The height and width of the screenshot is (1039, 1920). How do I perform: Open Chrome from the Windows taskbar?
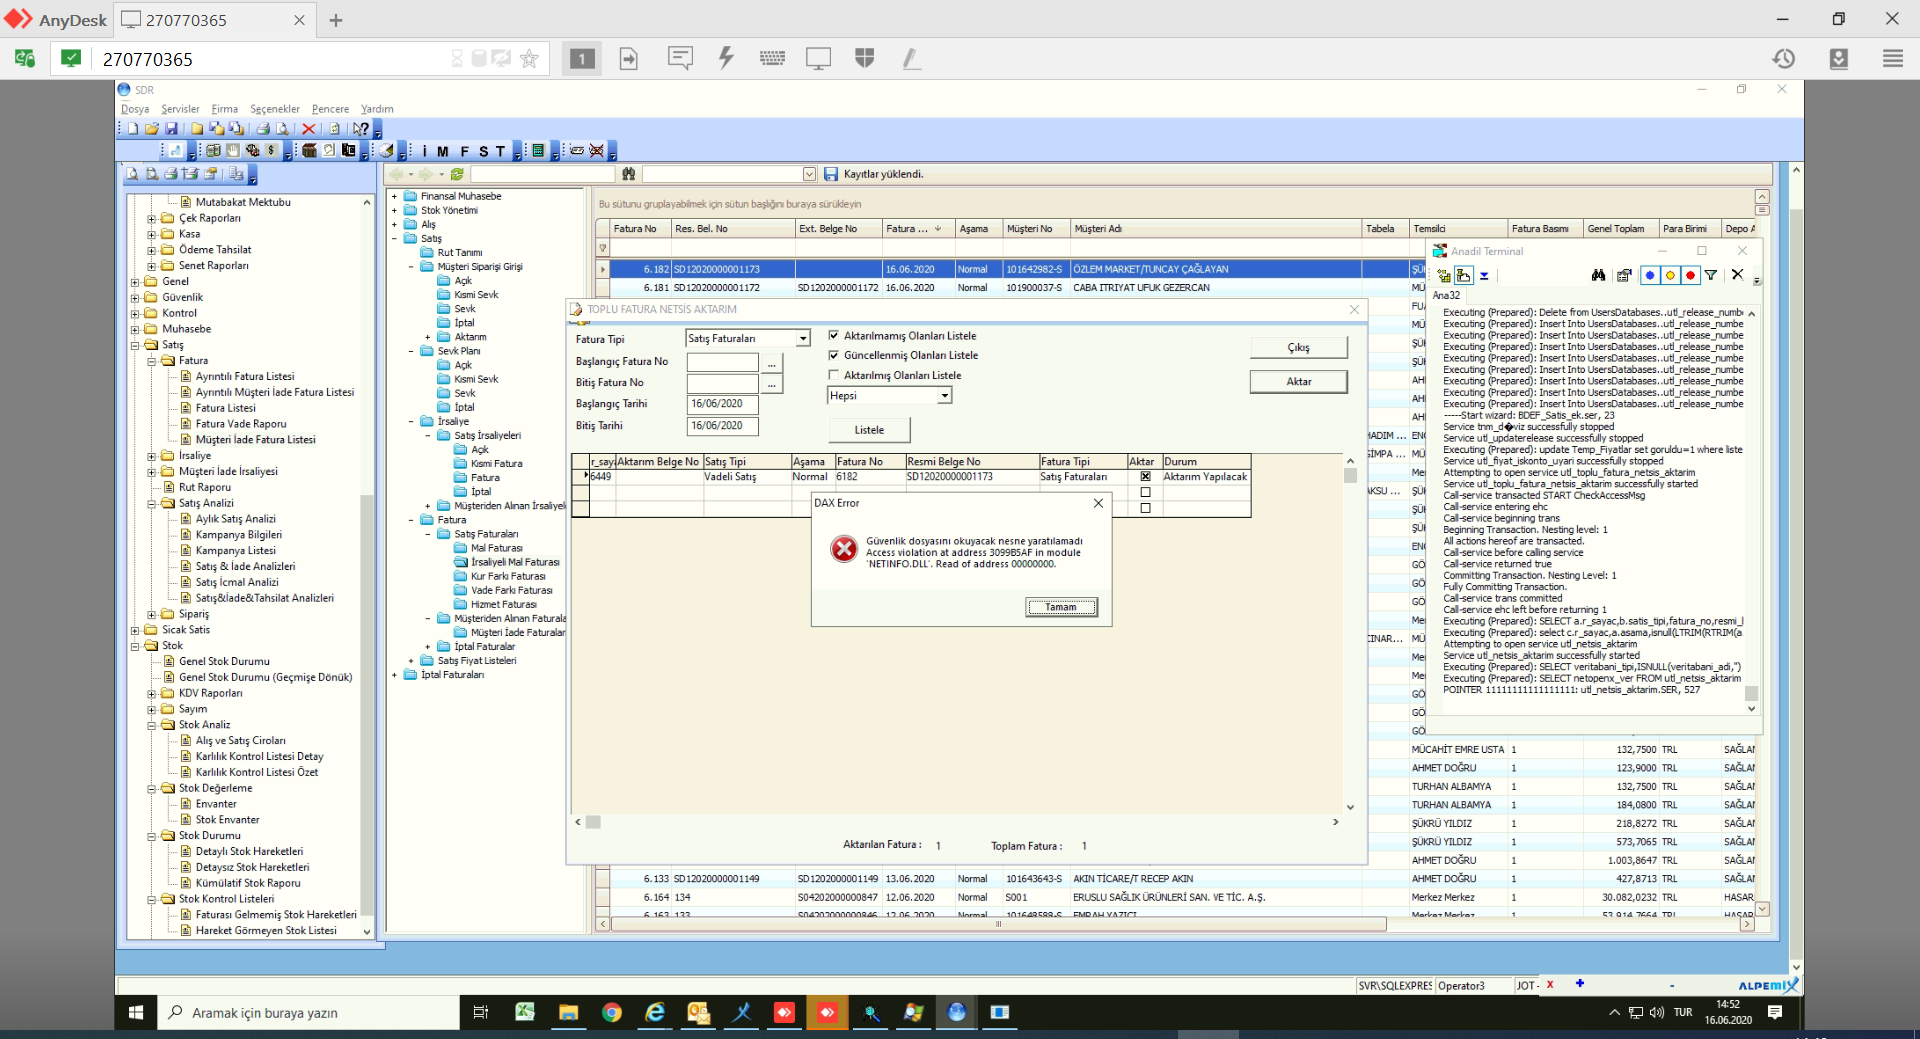point(612,1012)
